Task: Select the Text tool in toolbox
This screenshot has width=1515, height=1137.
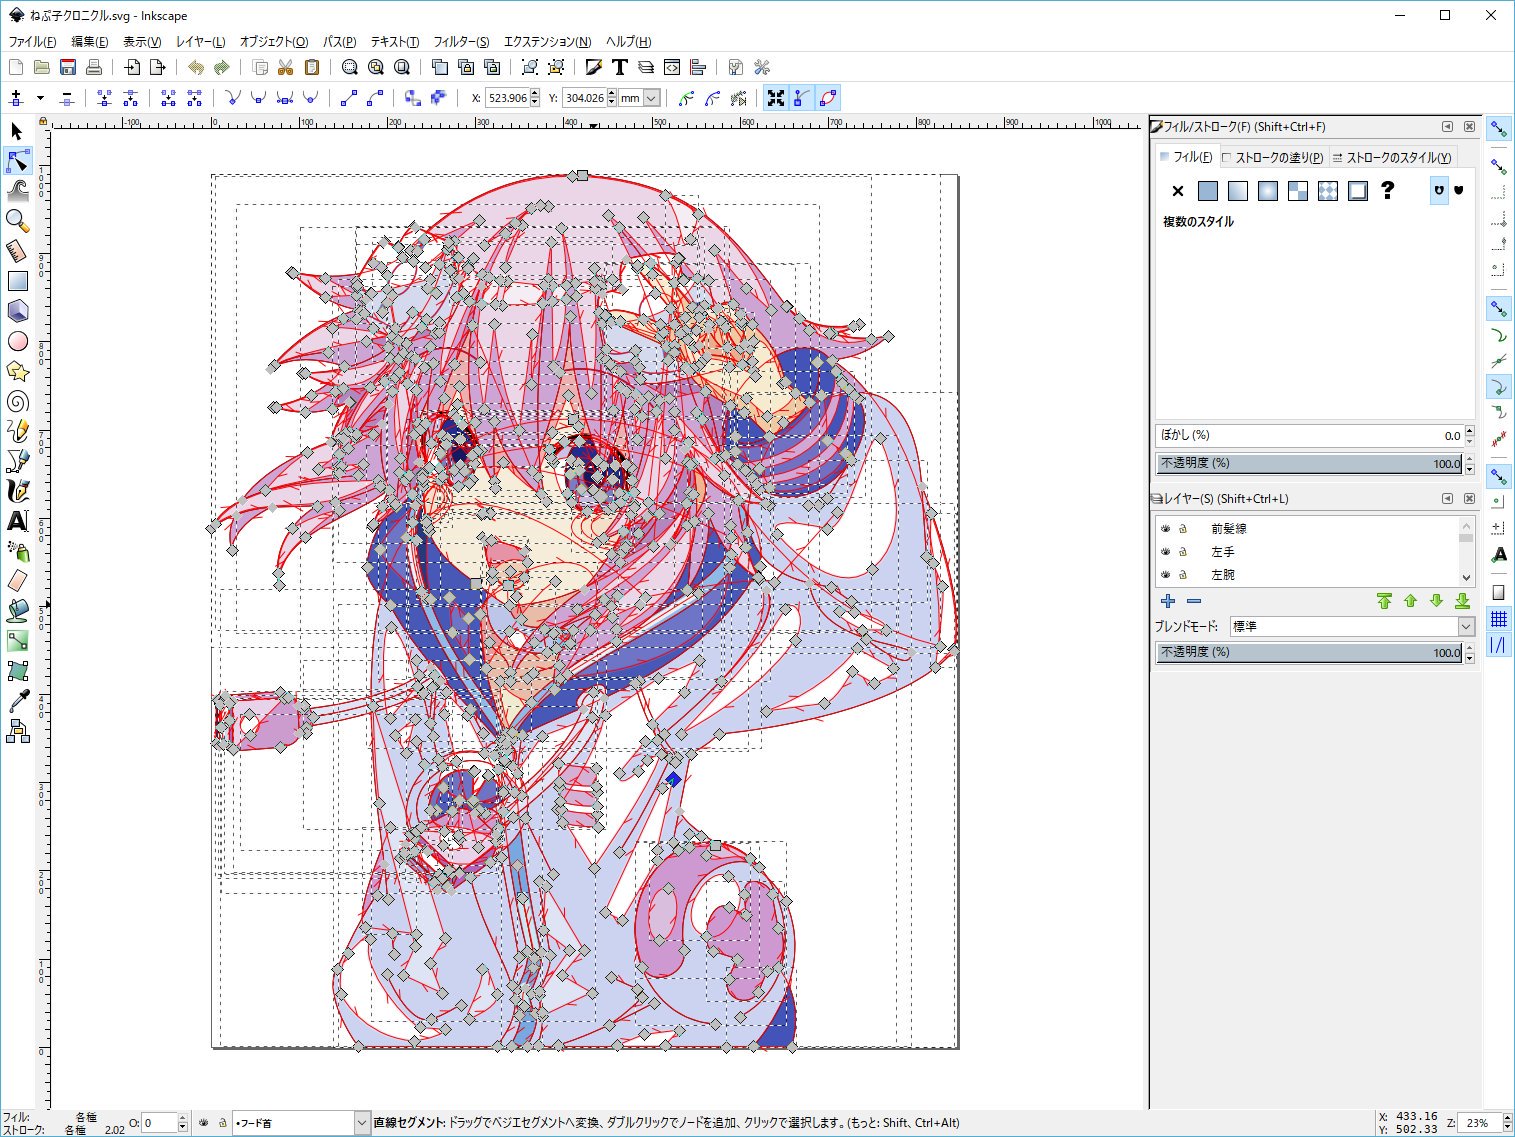Action: tap(17, 521)
